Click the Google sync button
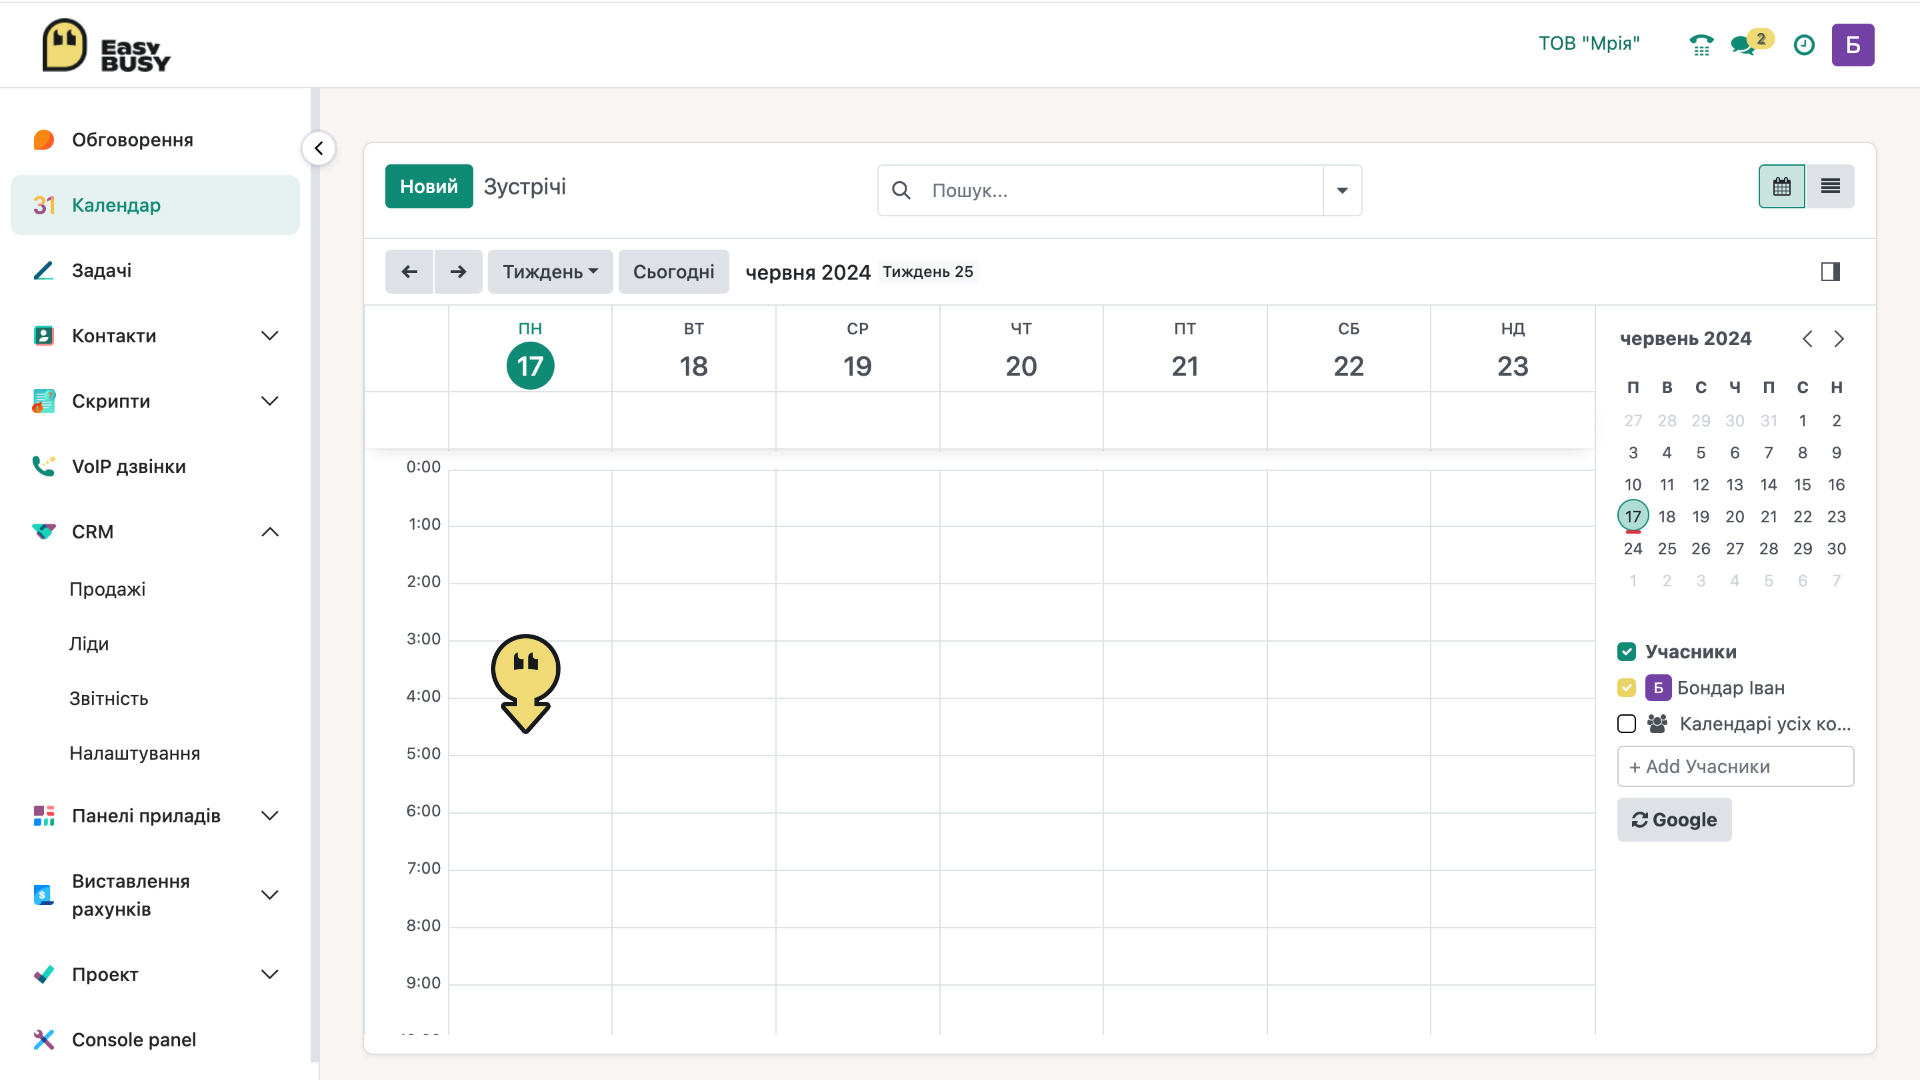The width and height of the screenshot is (1920, 1080). (1674, 820)
